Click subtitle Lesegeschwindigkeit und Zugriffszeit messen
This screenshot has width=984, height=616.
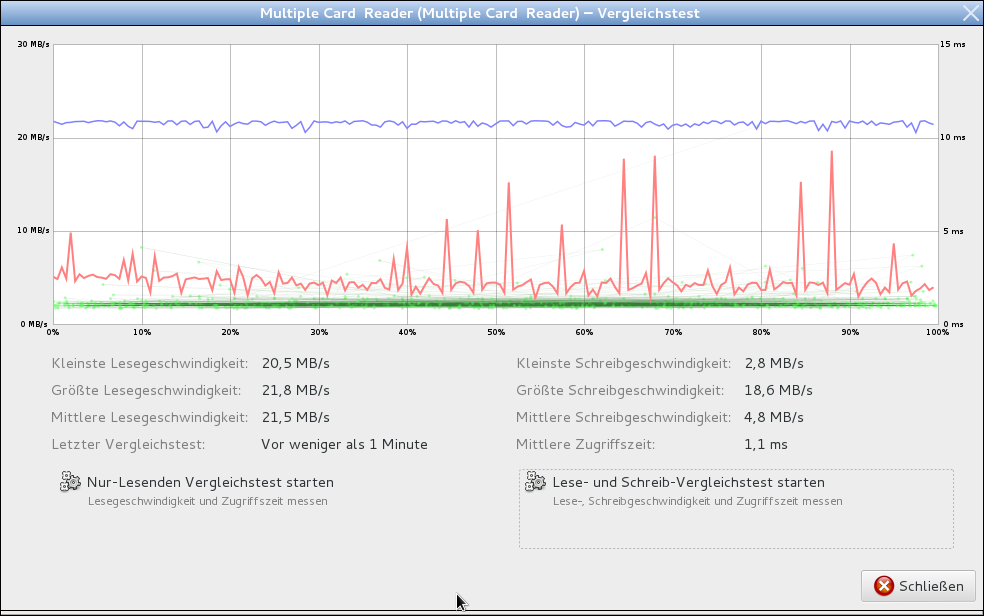207,501
